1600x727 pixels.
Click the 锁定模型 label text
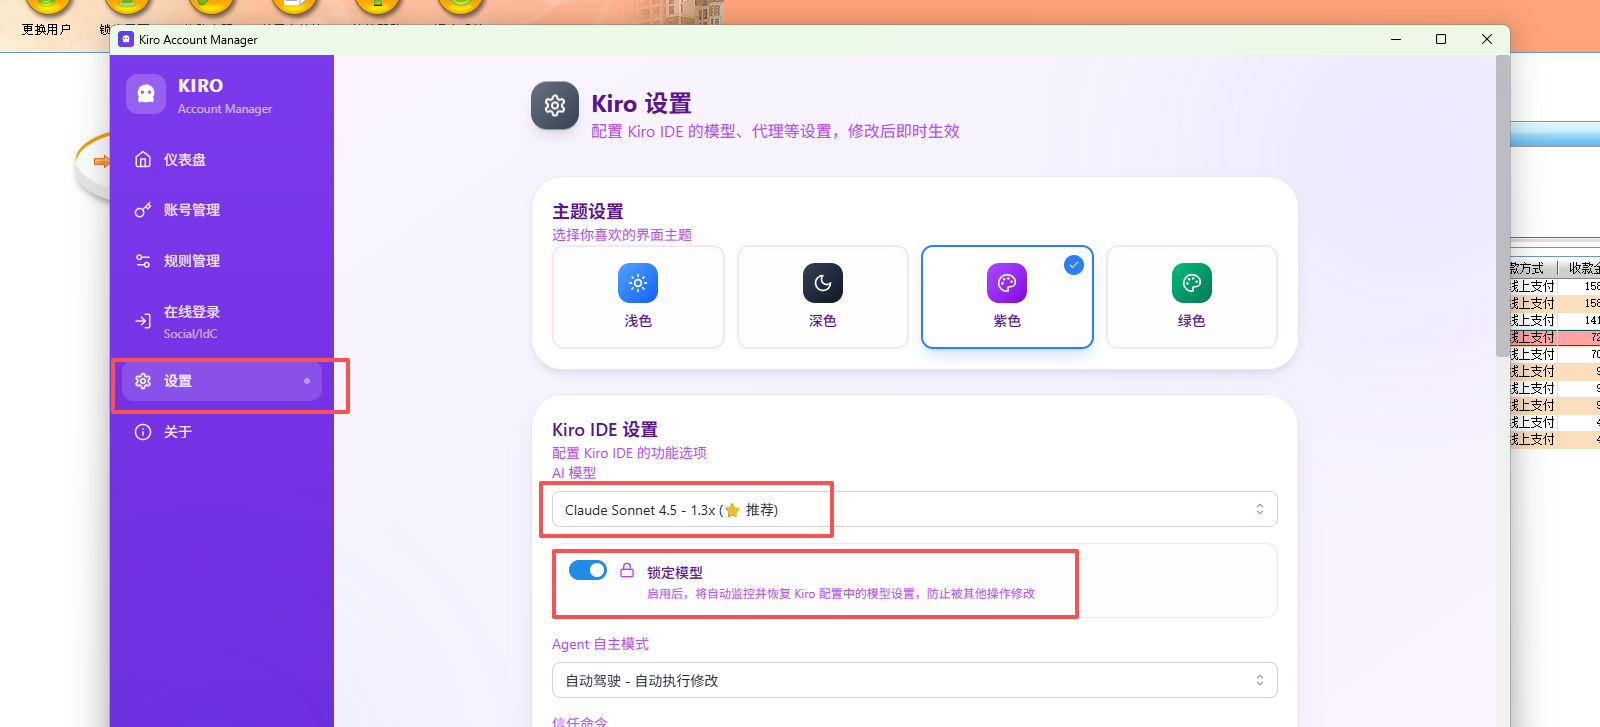[675, 573]
